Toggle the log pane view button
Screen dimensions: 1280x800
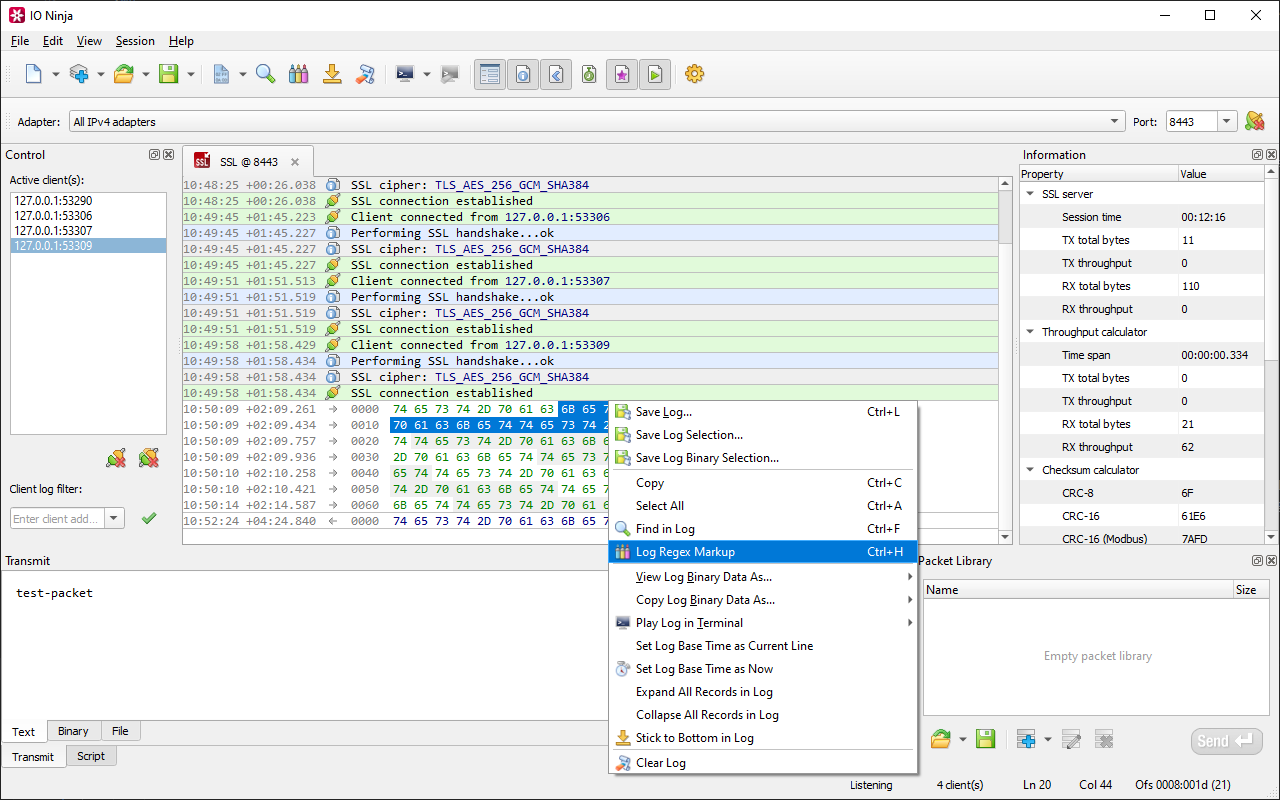pyautogui.click(x=490, y=74)
